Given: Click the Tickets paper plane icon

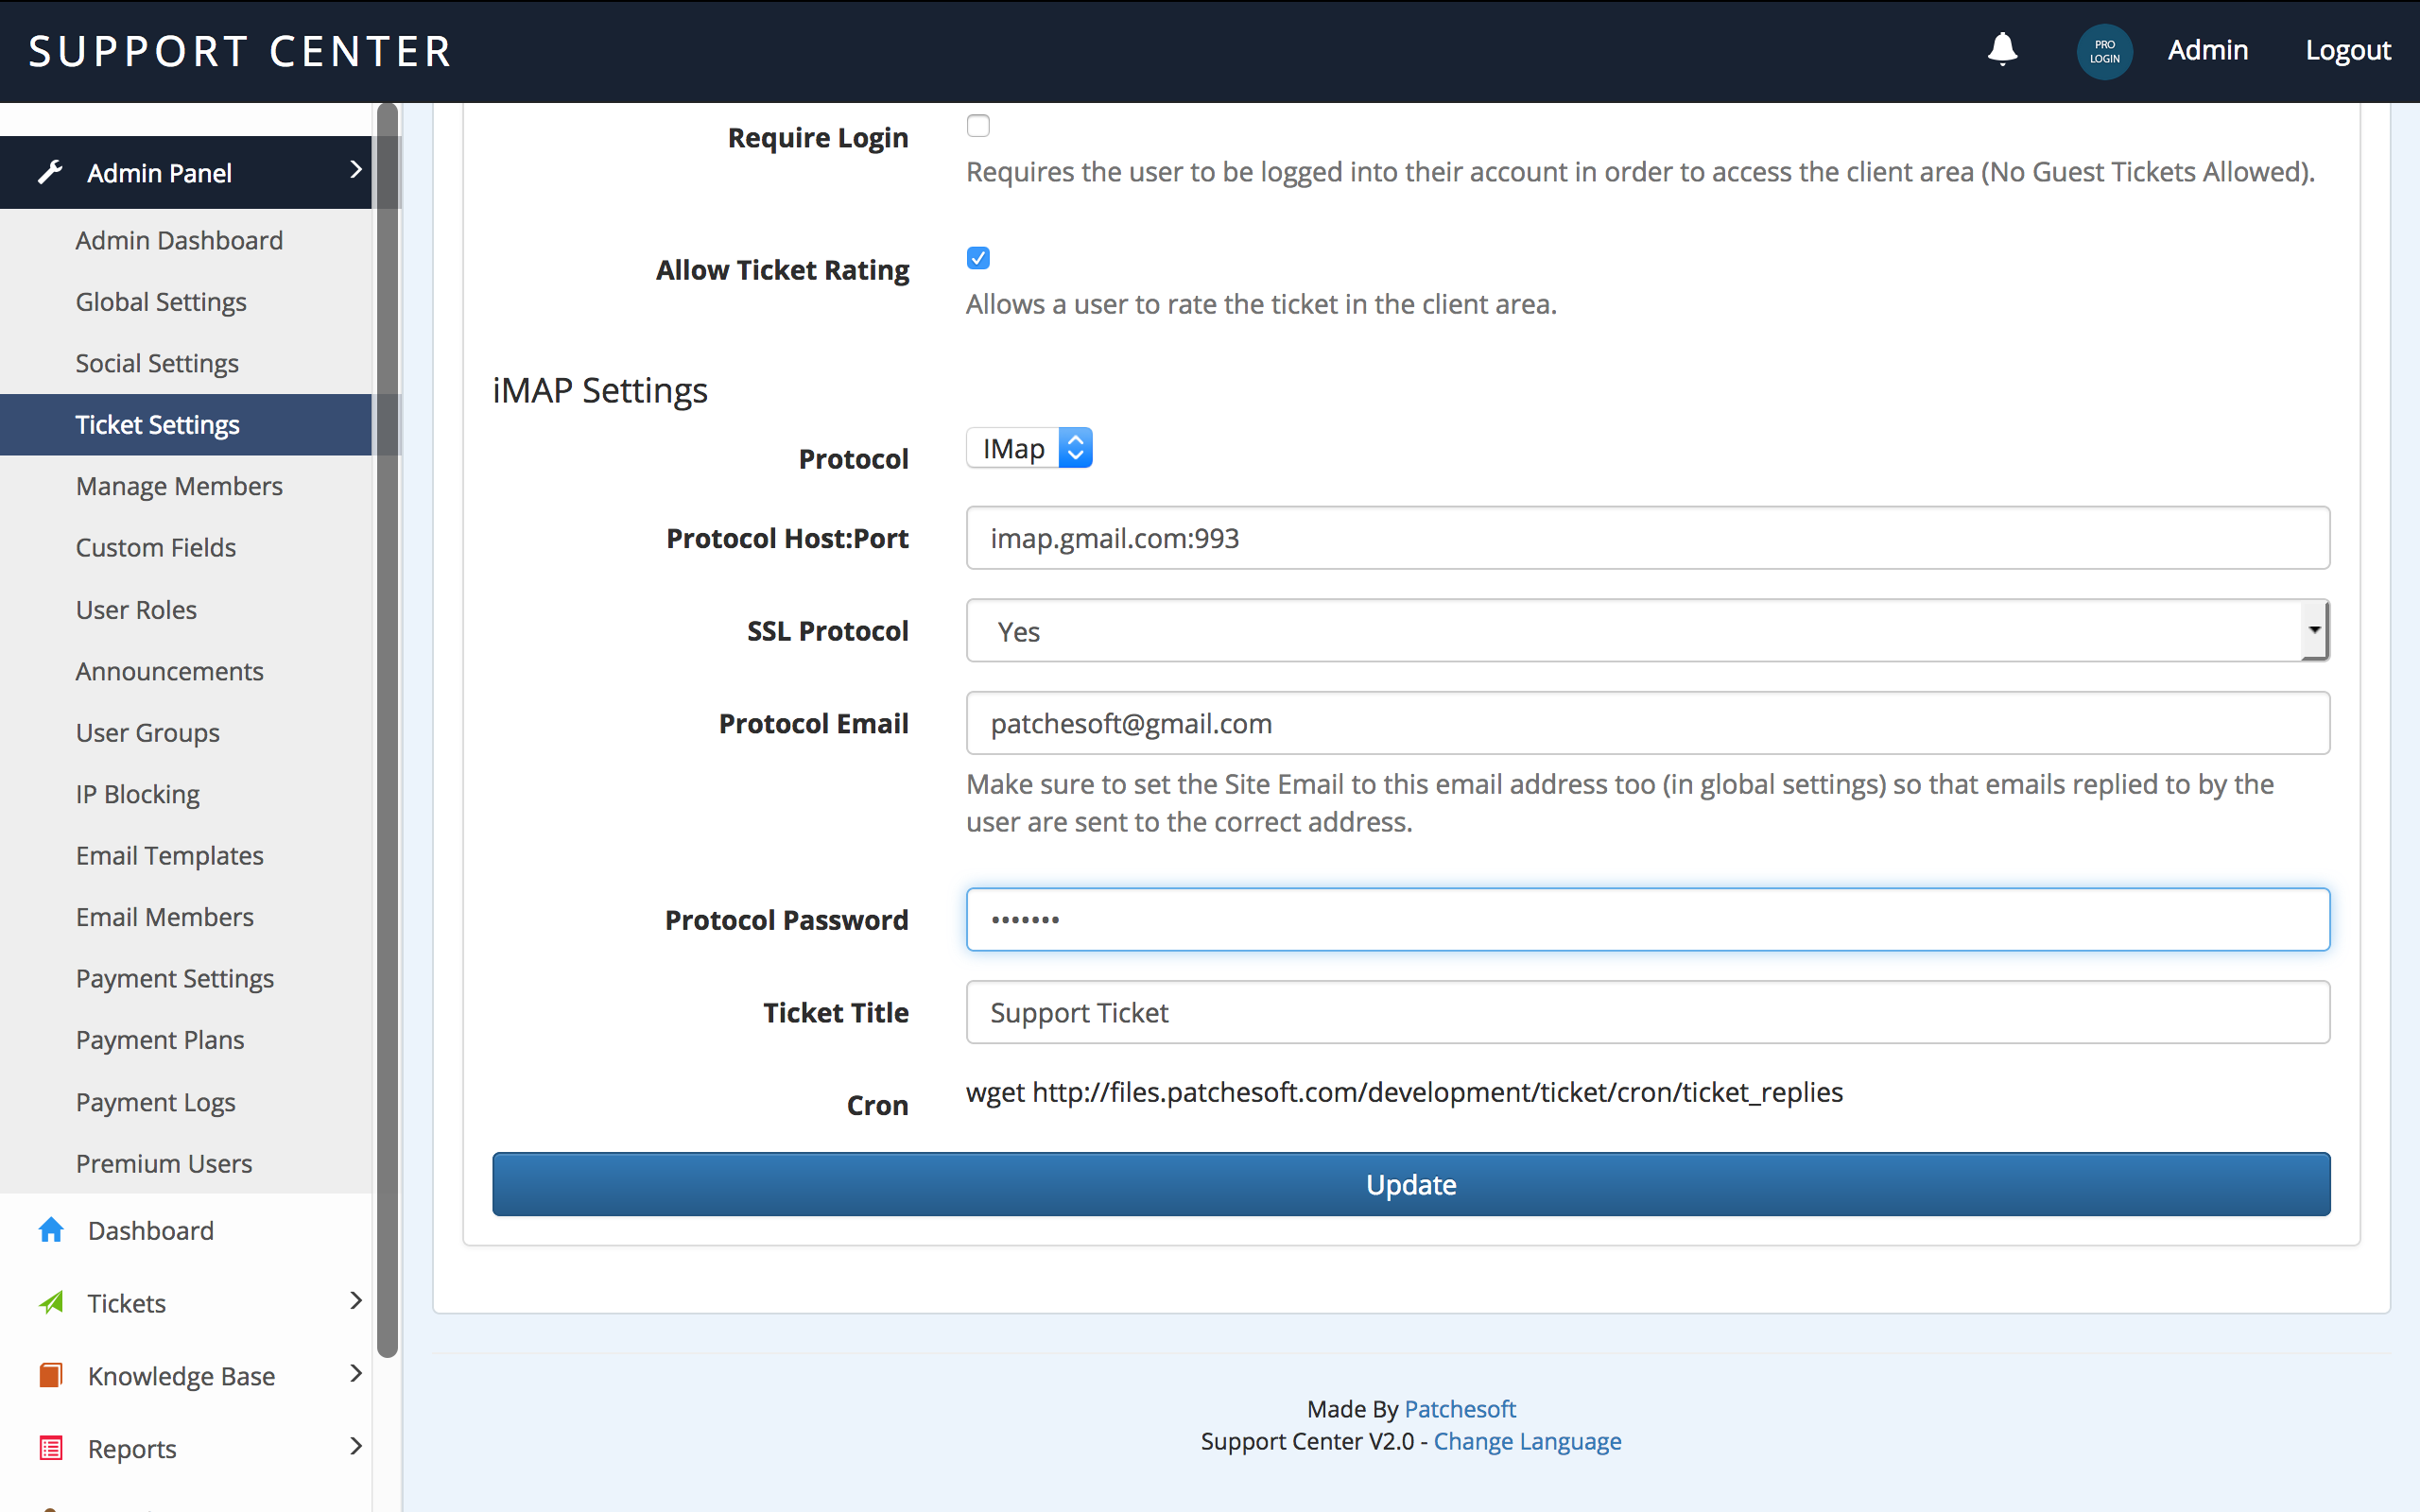Looking at the screenshot, I should [51, 1302].
